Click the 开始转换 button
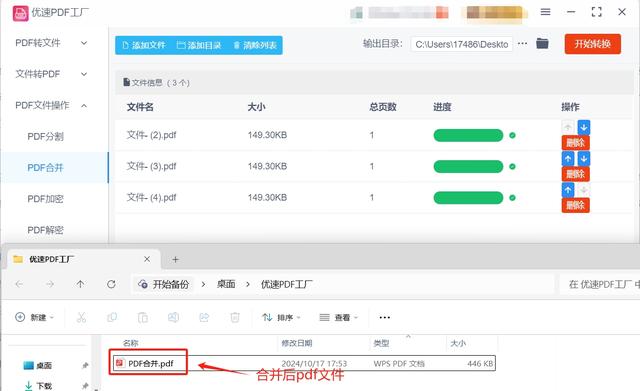This screenshot has width=640, height=391. coord(593,44)
